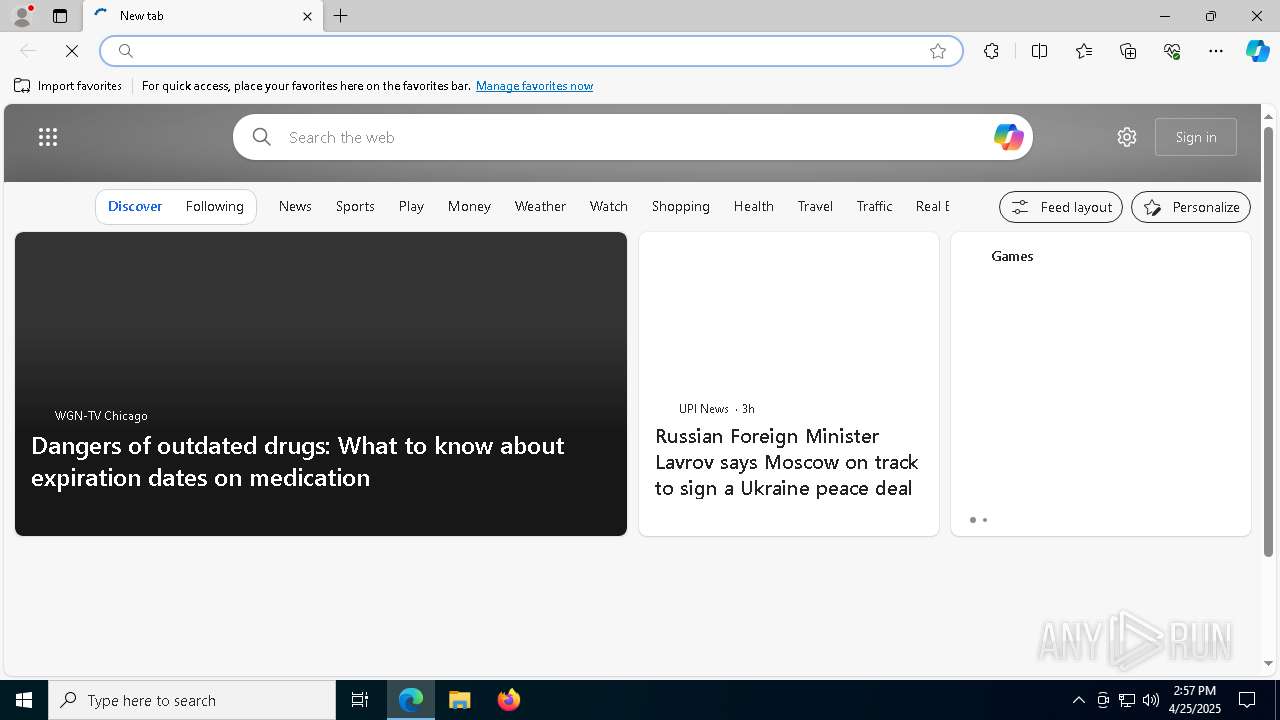
Task: Select the Discover feed tab
Action: tap(135, 206)
